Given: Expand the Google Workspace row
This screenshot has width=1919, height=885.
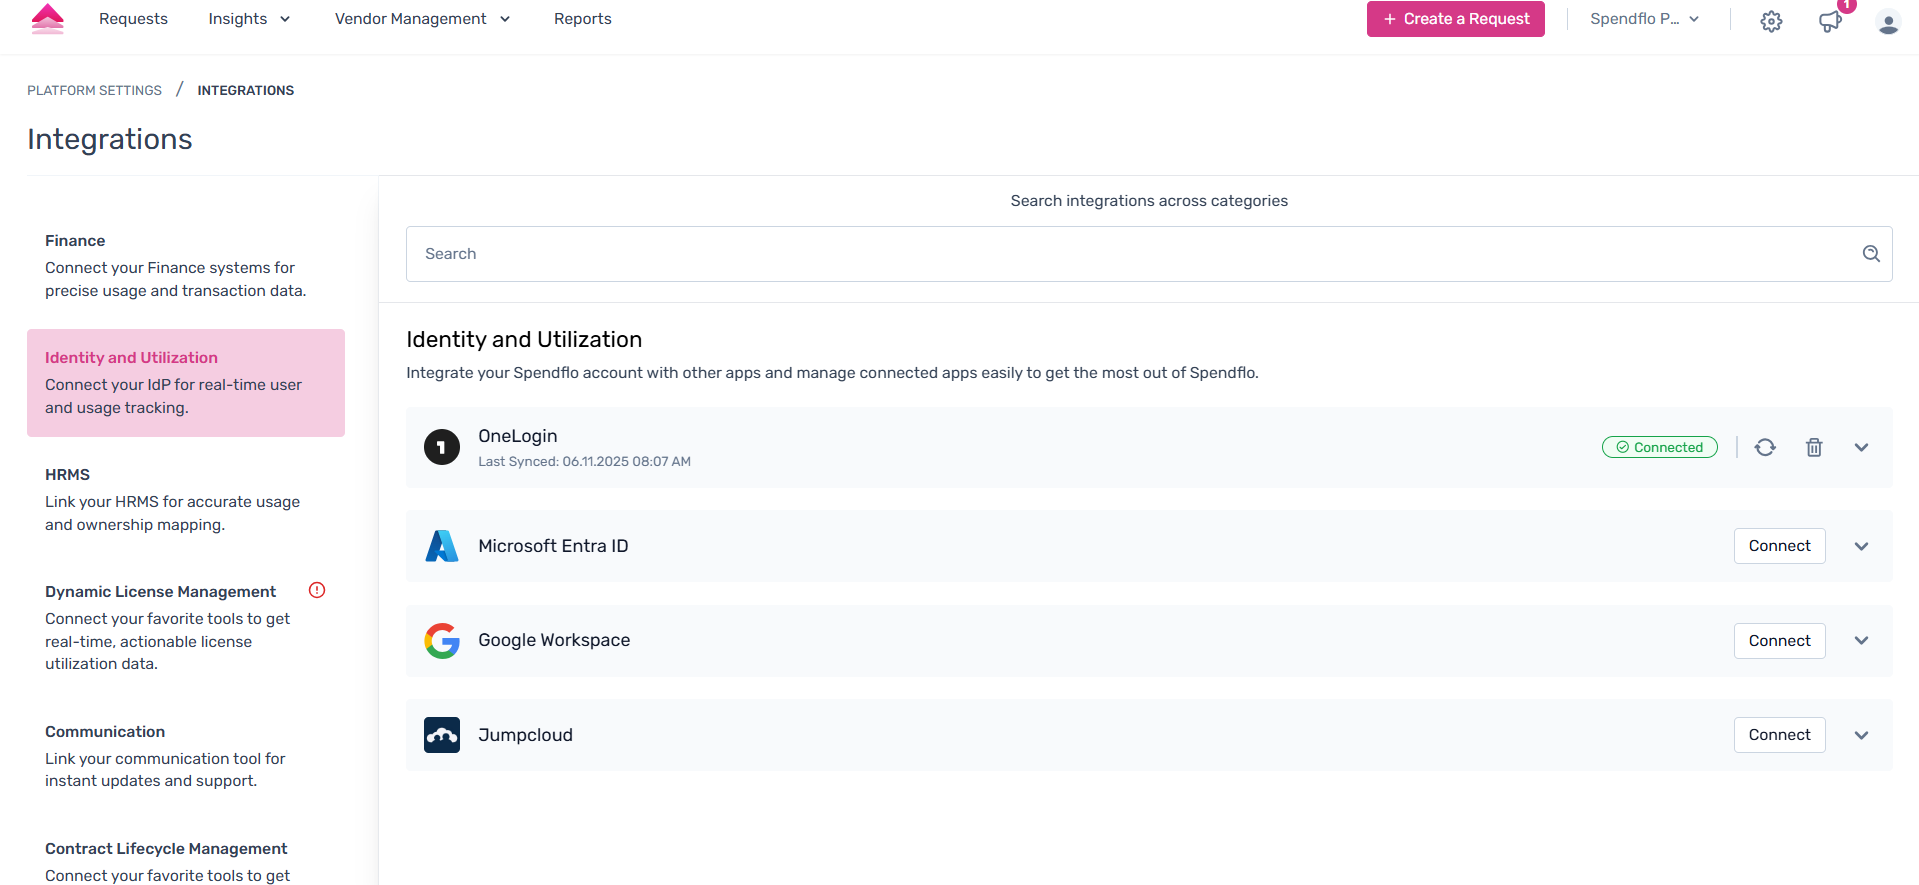Looking at the screenshot, I should [x=1861, y=640].
